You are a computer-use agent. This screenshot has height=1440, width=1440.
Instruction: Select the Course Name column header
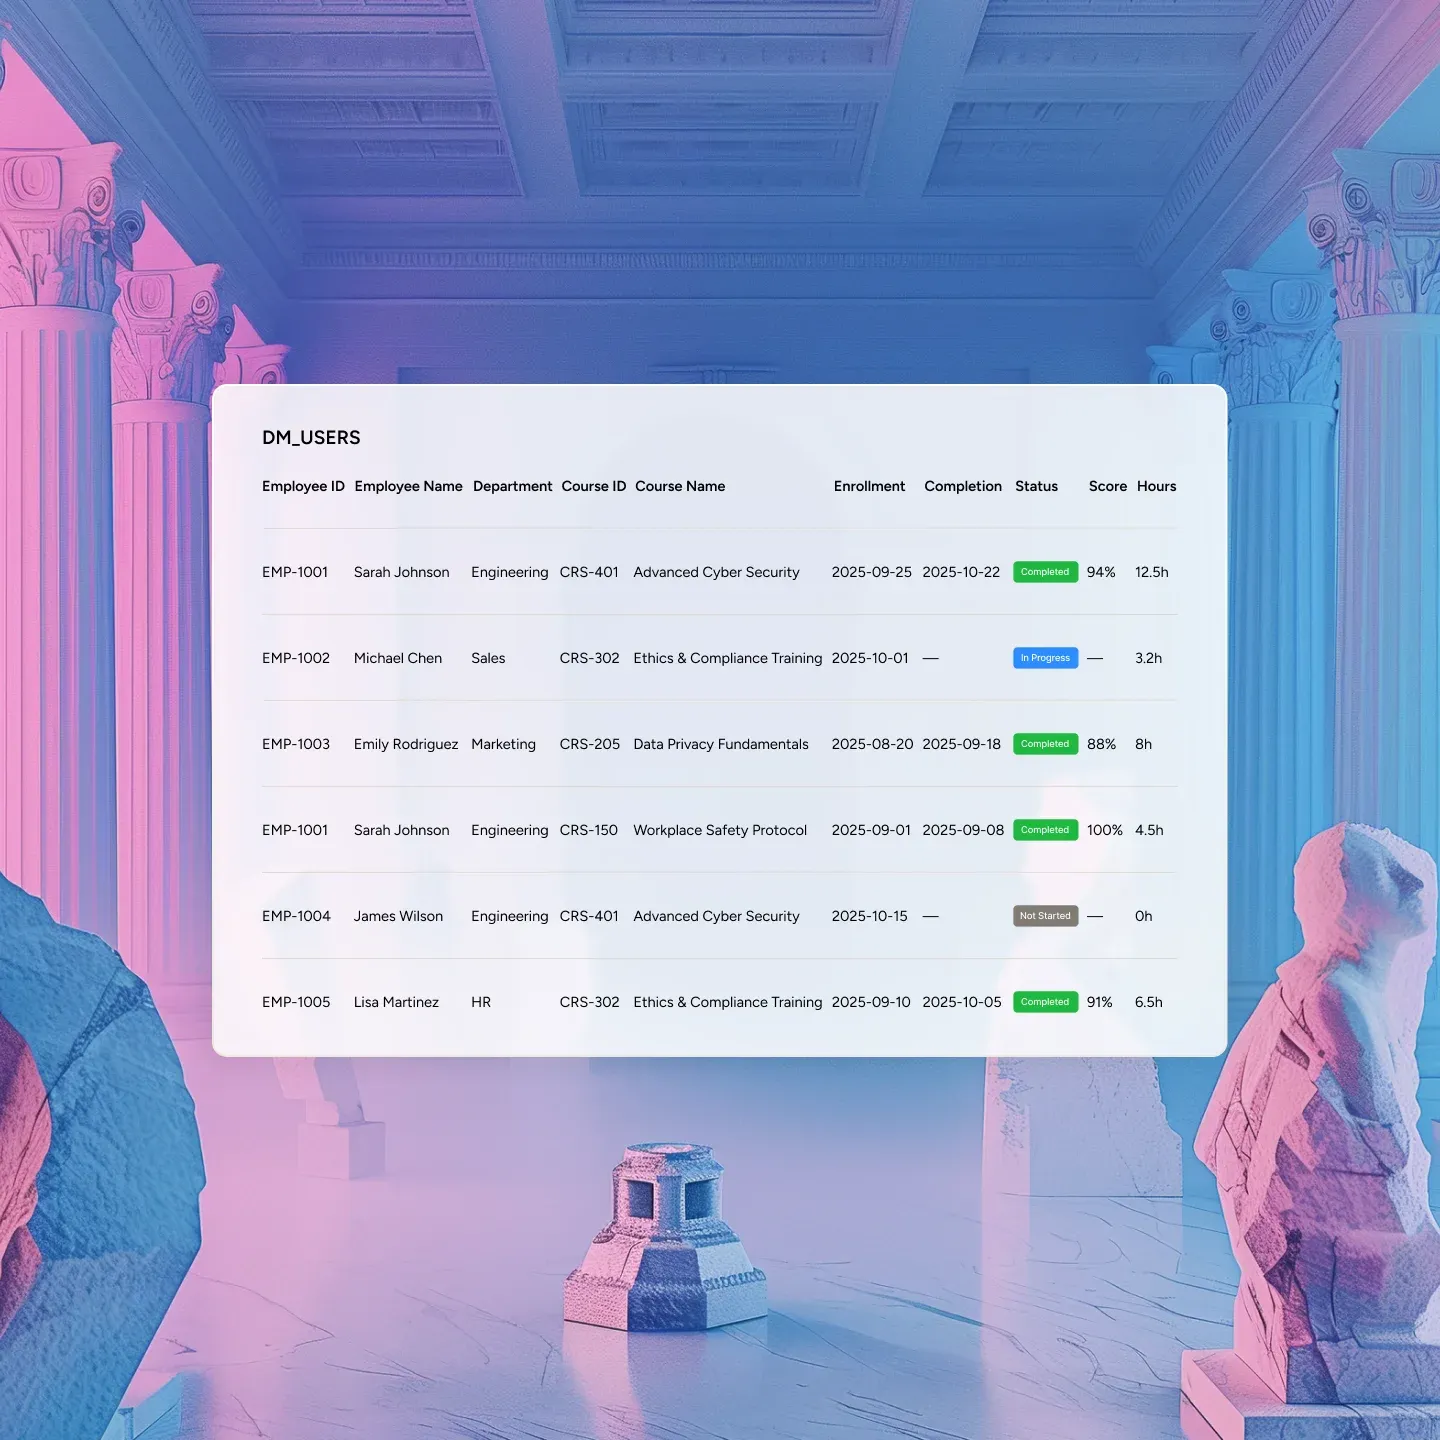tap(680, 486)
